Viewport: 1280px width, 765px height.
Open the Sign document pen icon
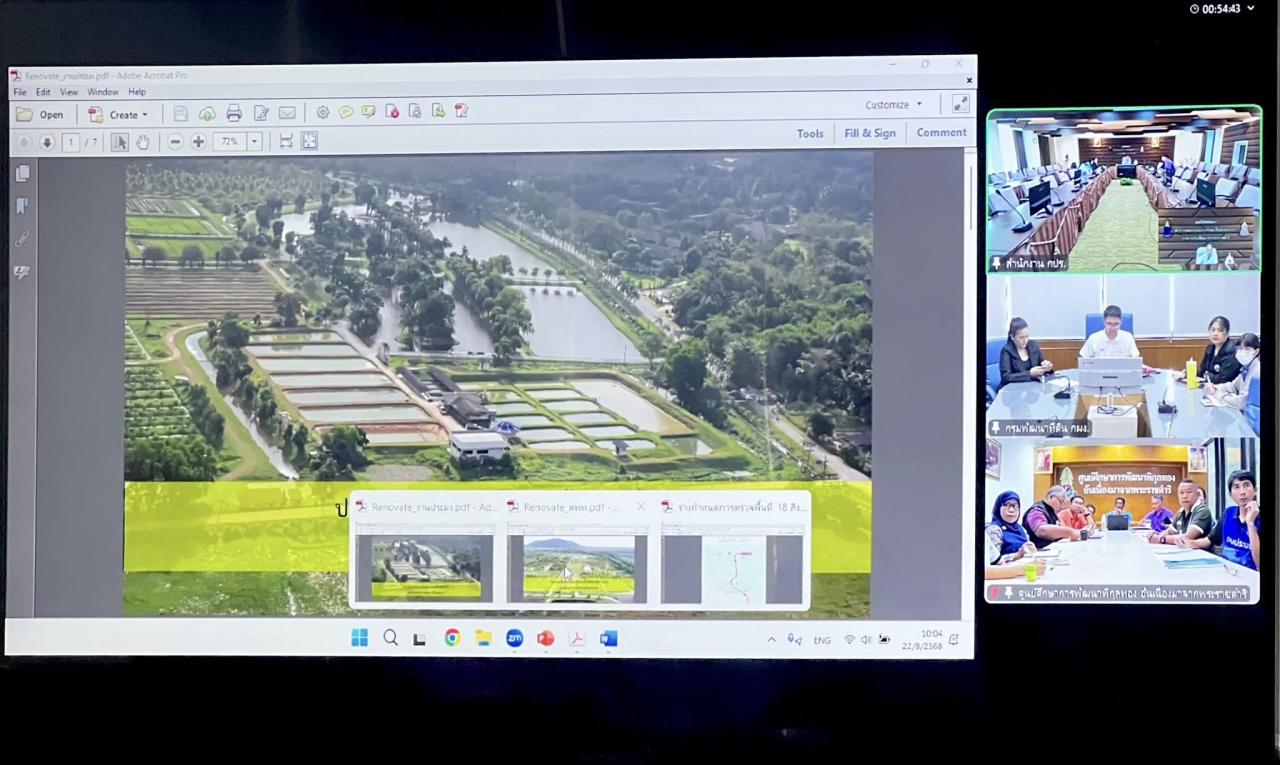click(260, 112)
